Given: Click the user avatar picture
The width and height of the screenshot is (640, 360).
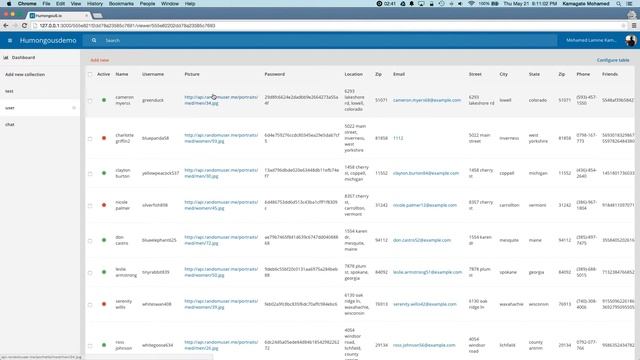Looking at the screenshot, I should tap(631, 40).
